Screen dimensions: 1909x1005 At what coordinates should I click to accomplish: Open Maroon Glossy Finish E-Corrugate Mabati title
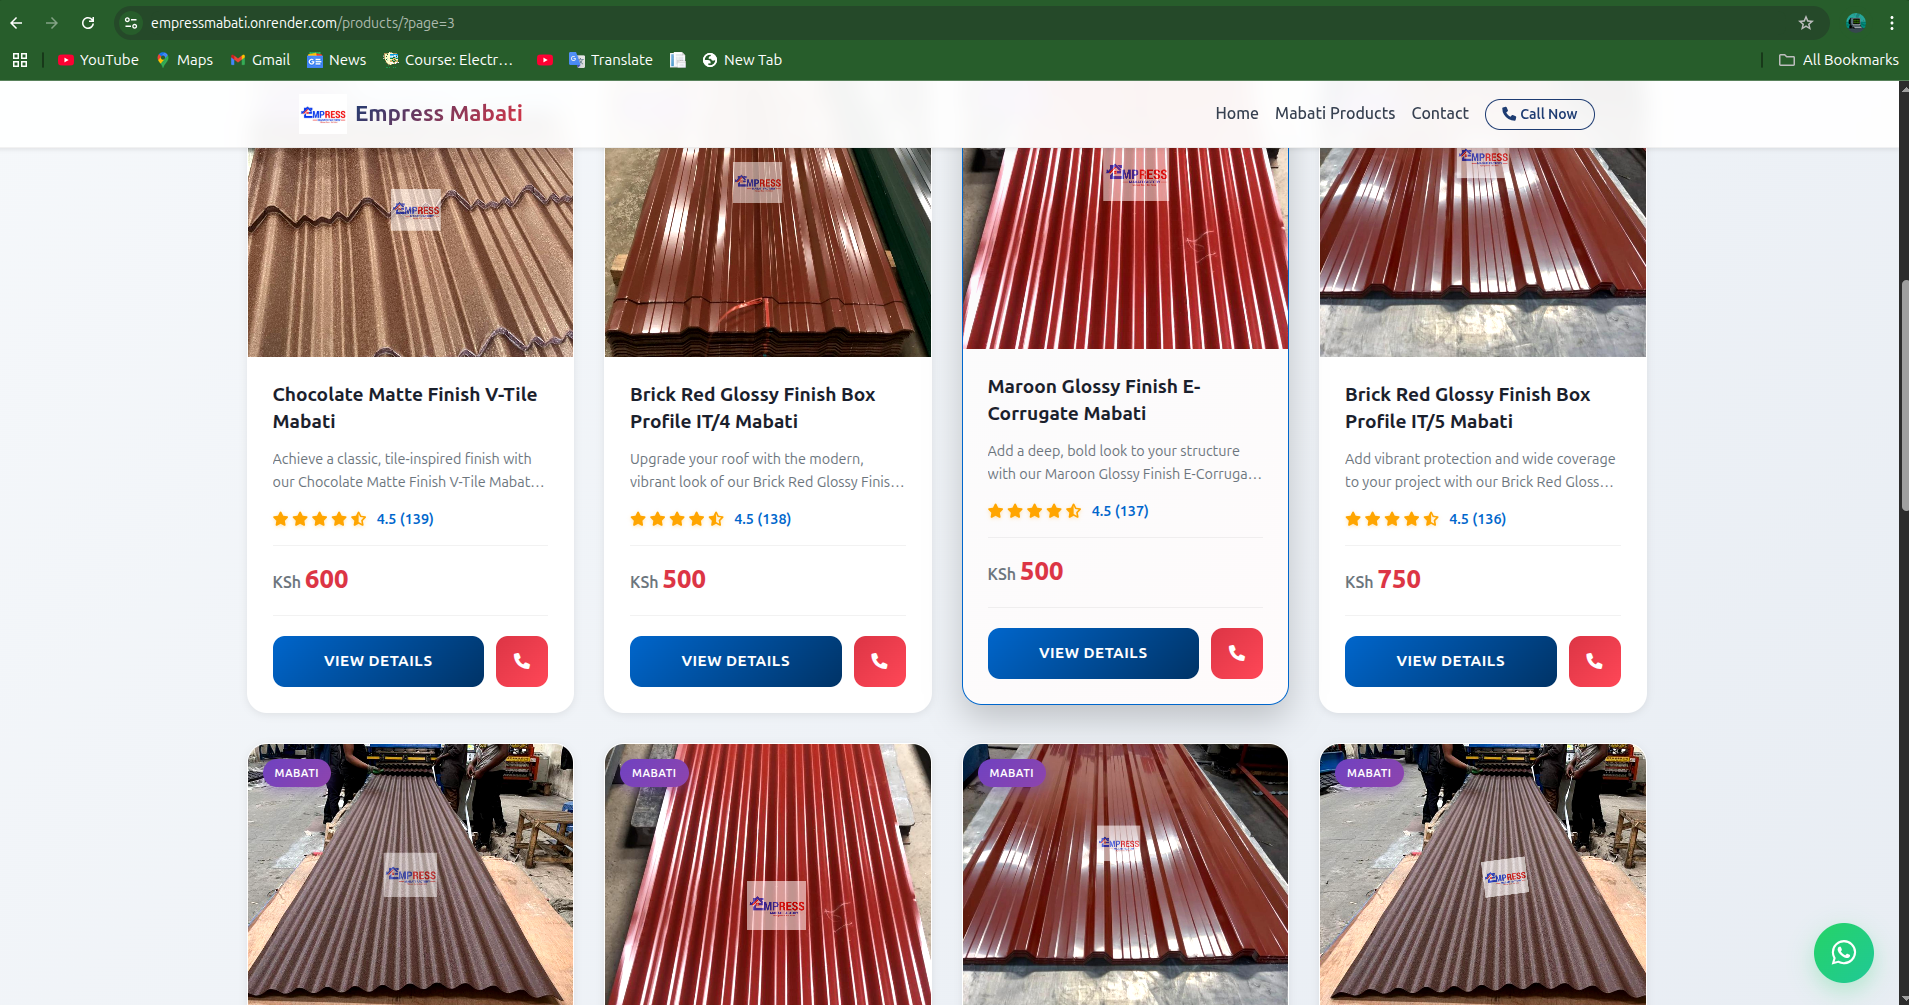[1094, 400]
